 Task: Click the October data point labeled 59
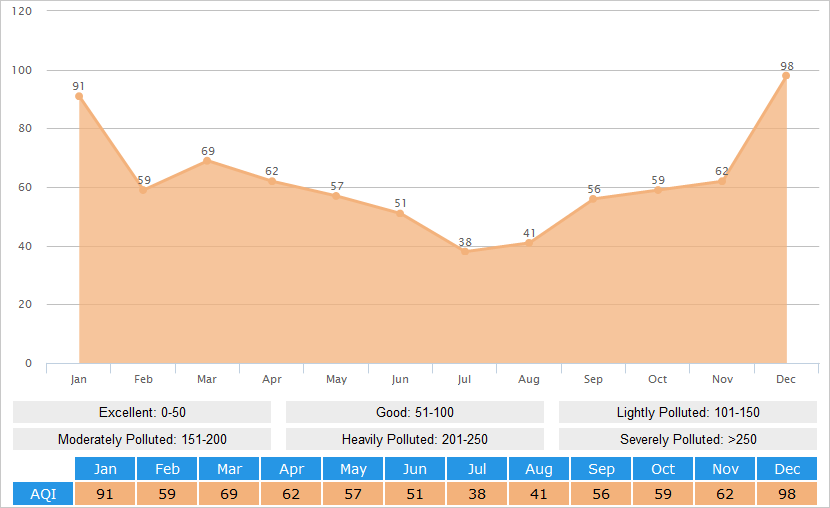point(657,190)
